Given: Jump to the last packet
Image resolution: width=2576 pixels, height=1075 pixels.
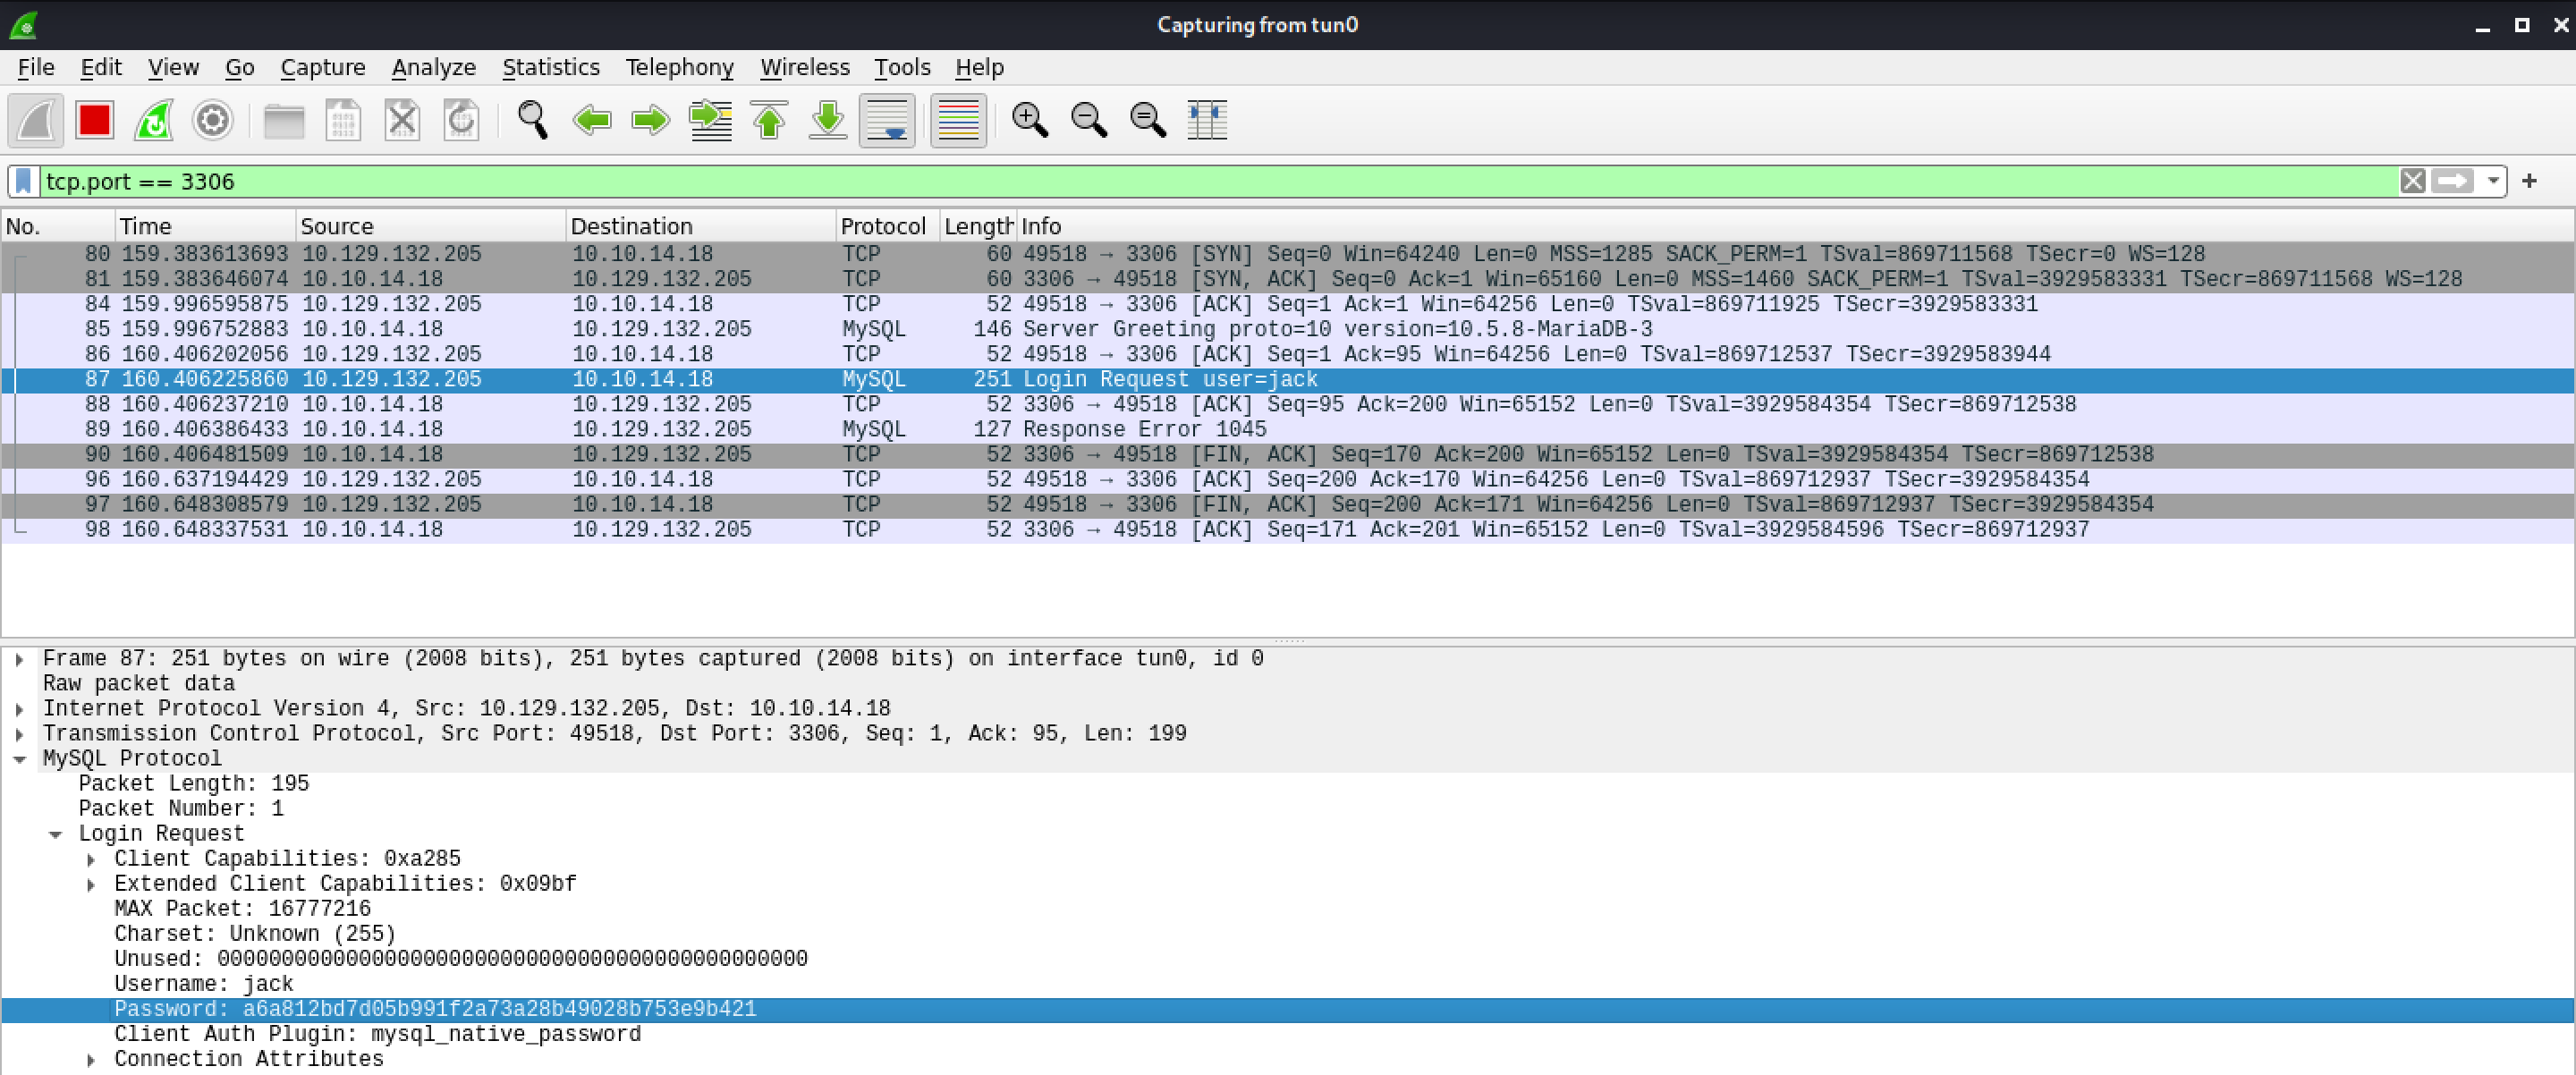Looking at the screenshot, I should (x=828, y=121).
